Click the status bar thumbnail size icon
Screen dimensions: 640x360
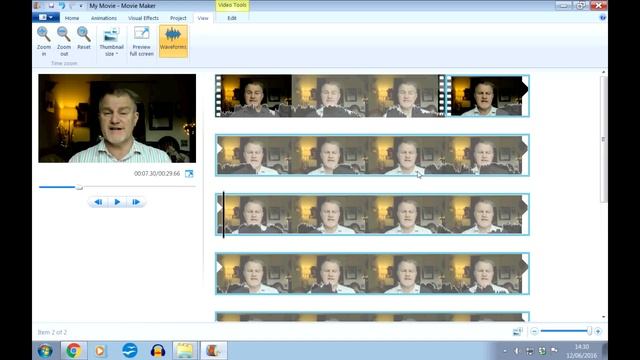tap(518, 332)
